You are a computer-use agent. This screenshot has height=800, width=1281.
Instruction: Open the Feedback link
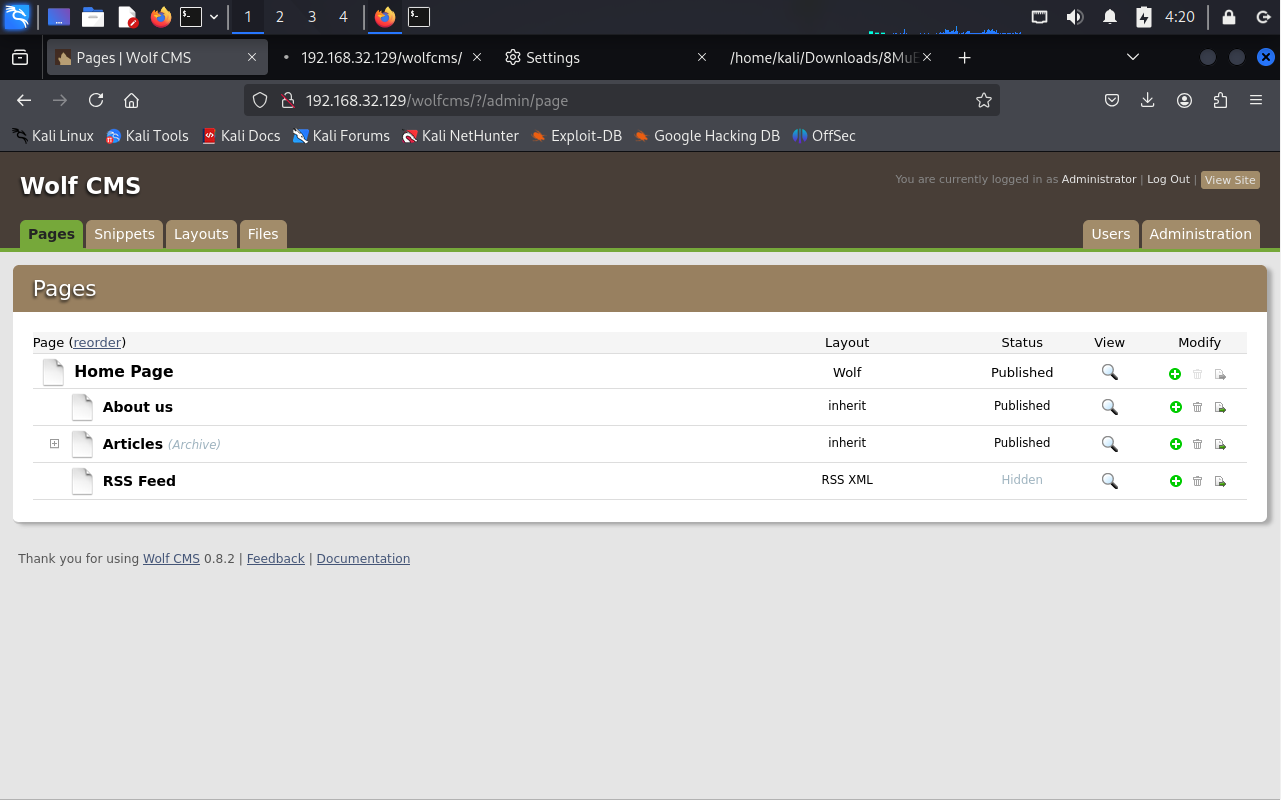[275, 559]
